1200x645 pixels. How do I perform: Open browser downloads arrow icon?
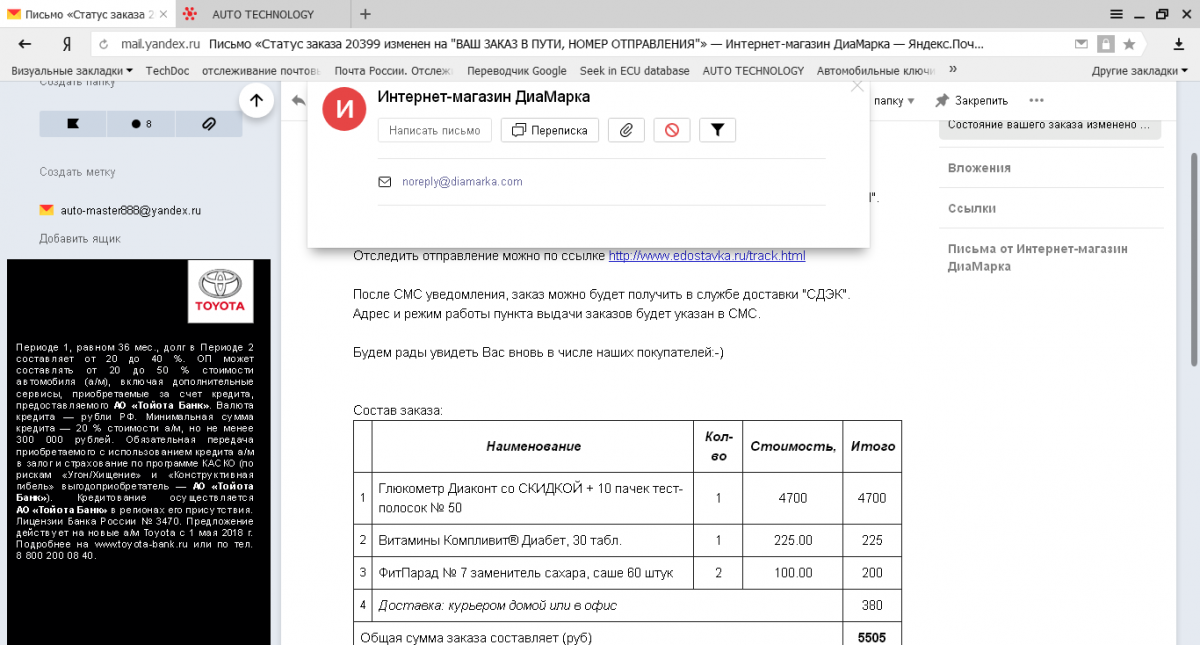[x=1178, y=44]
